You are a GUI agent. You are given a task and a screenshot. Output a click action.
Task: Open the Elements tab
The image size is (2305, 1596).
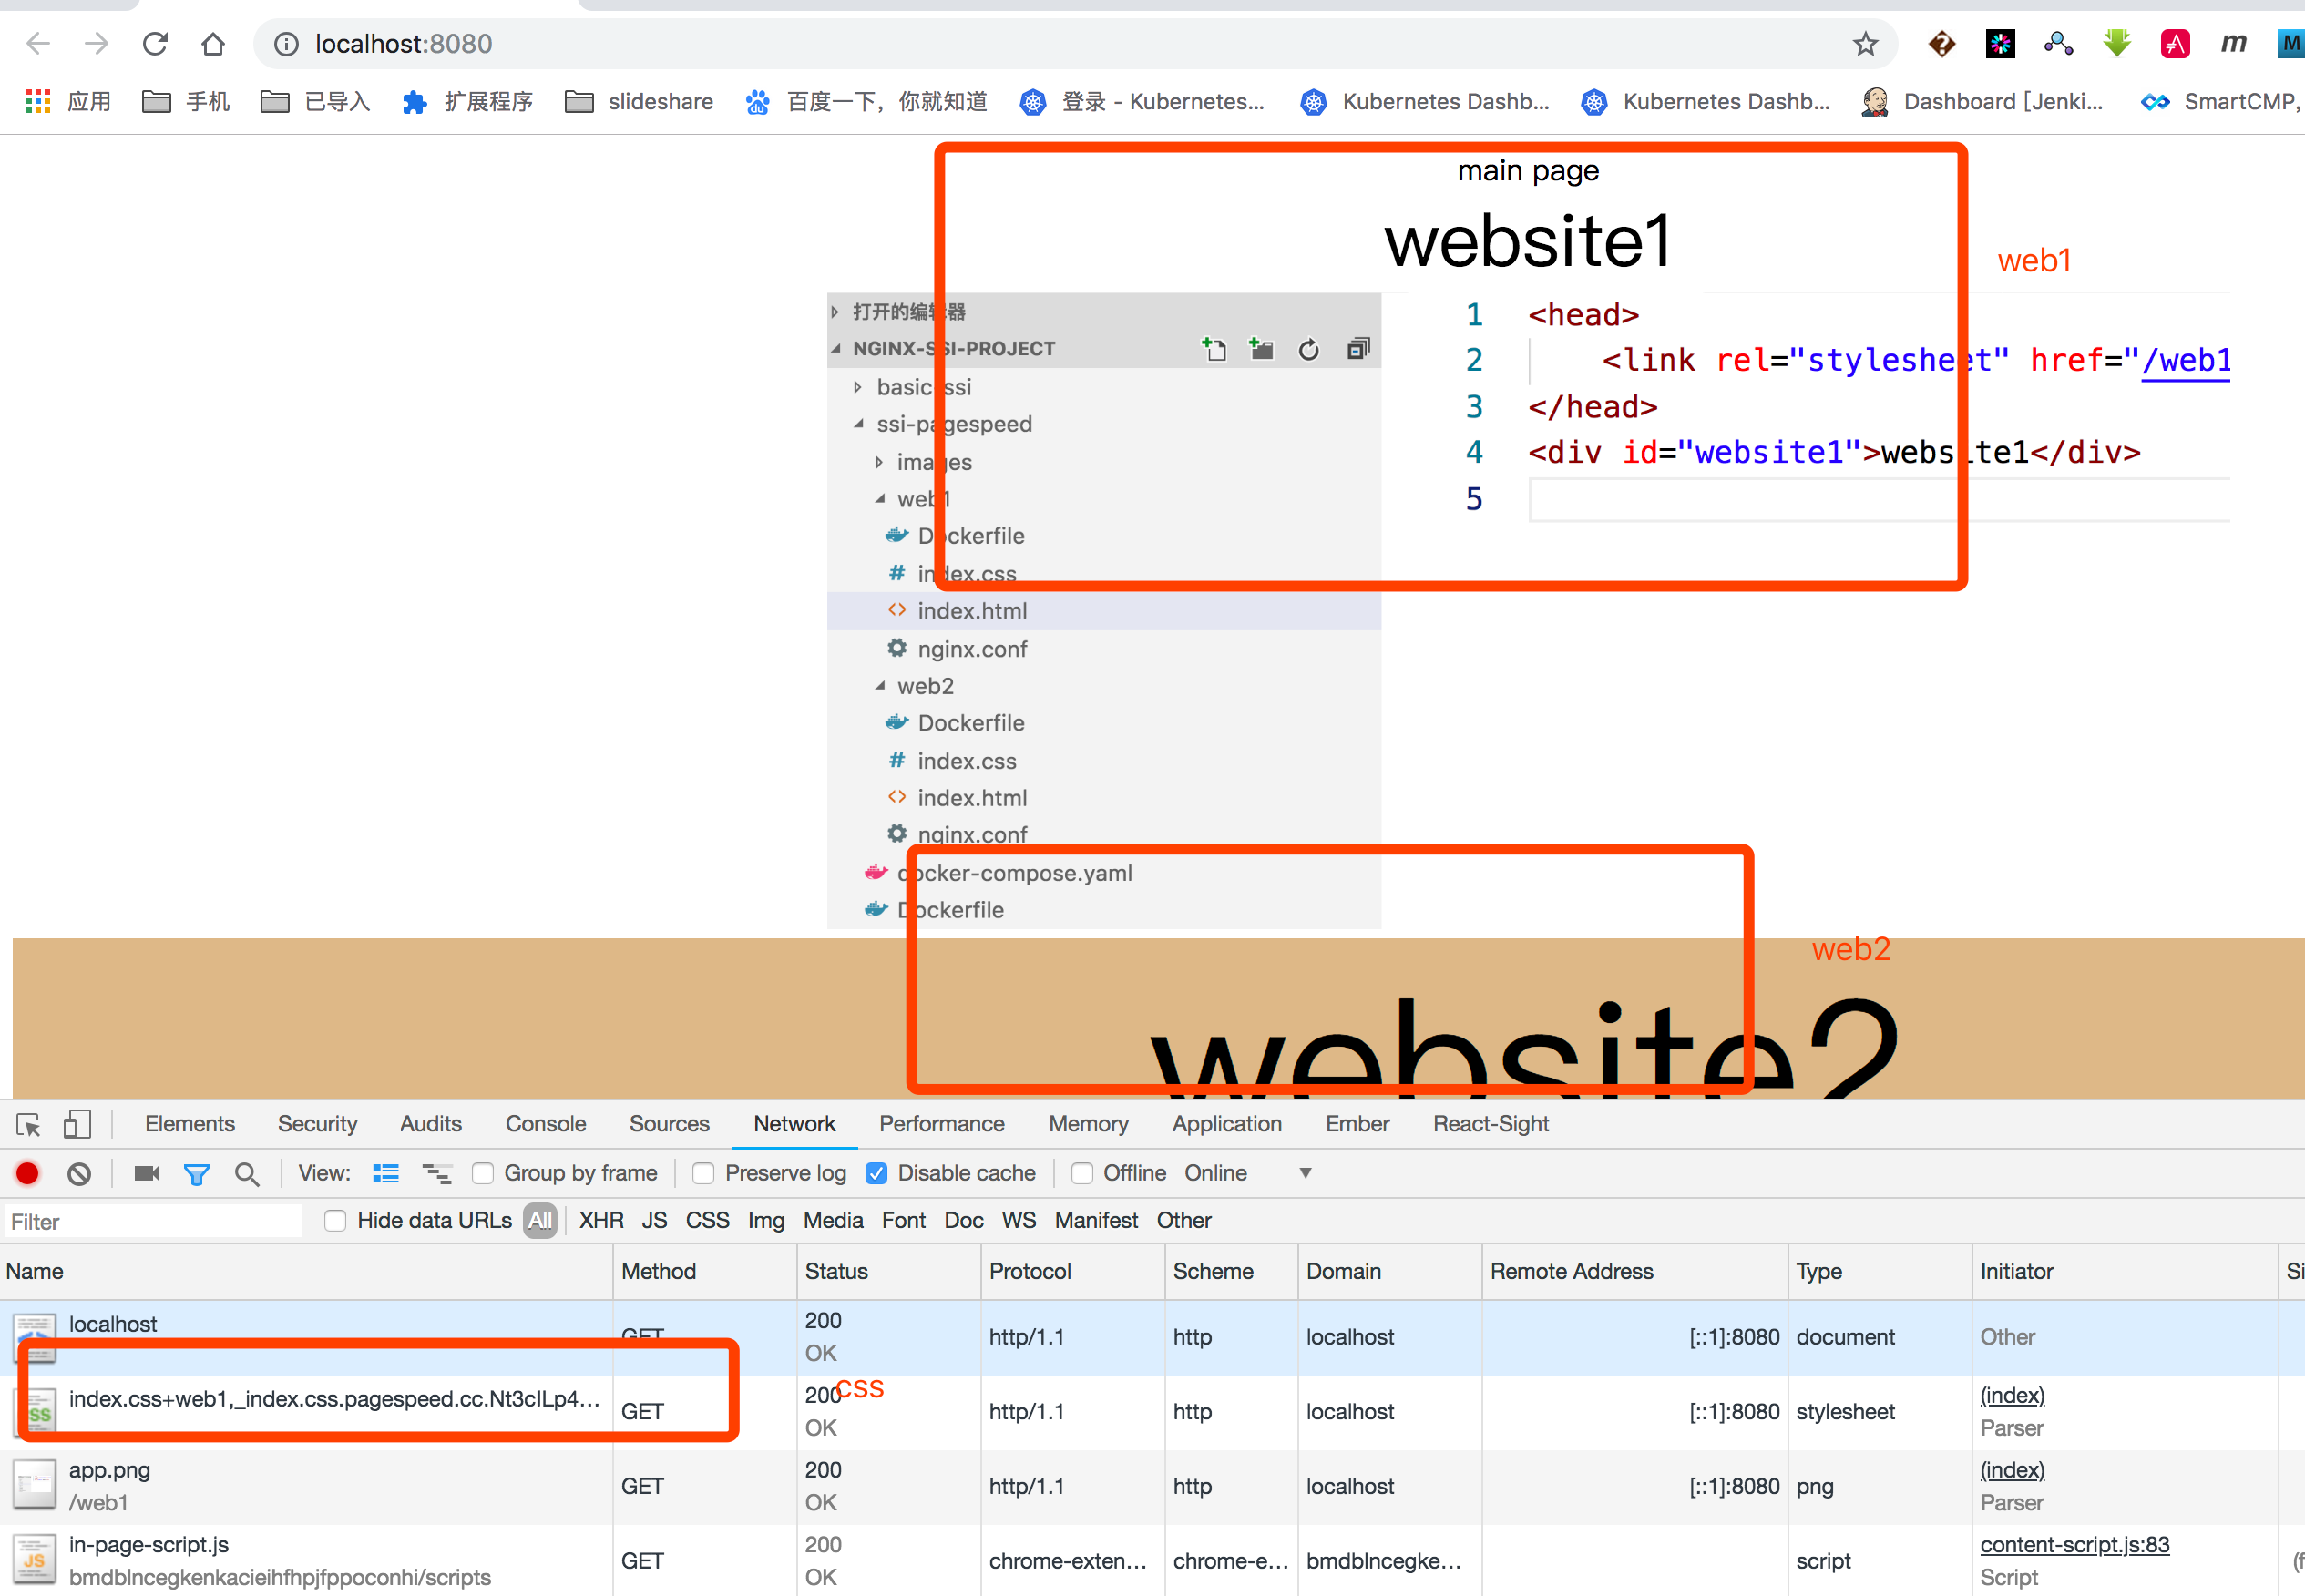[190, 1124]
